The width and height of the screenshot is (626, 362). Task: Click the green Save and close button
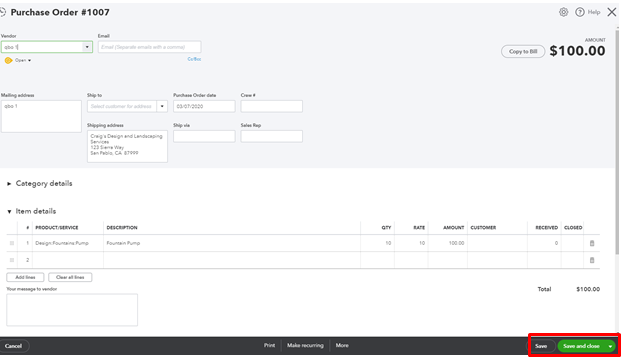click(581, 346)
